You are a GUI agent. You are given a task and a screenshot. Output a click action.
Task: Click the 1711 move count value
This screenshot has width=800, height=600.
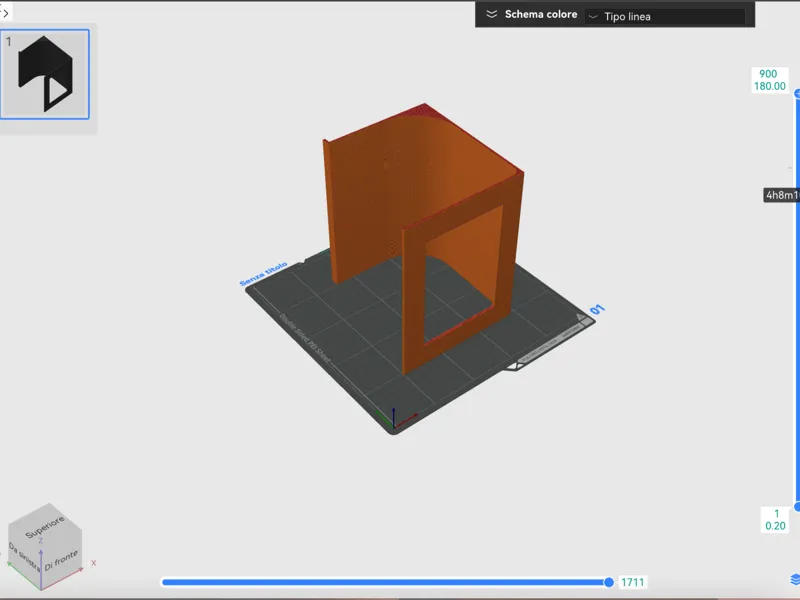633,582
